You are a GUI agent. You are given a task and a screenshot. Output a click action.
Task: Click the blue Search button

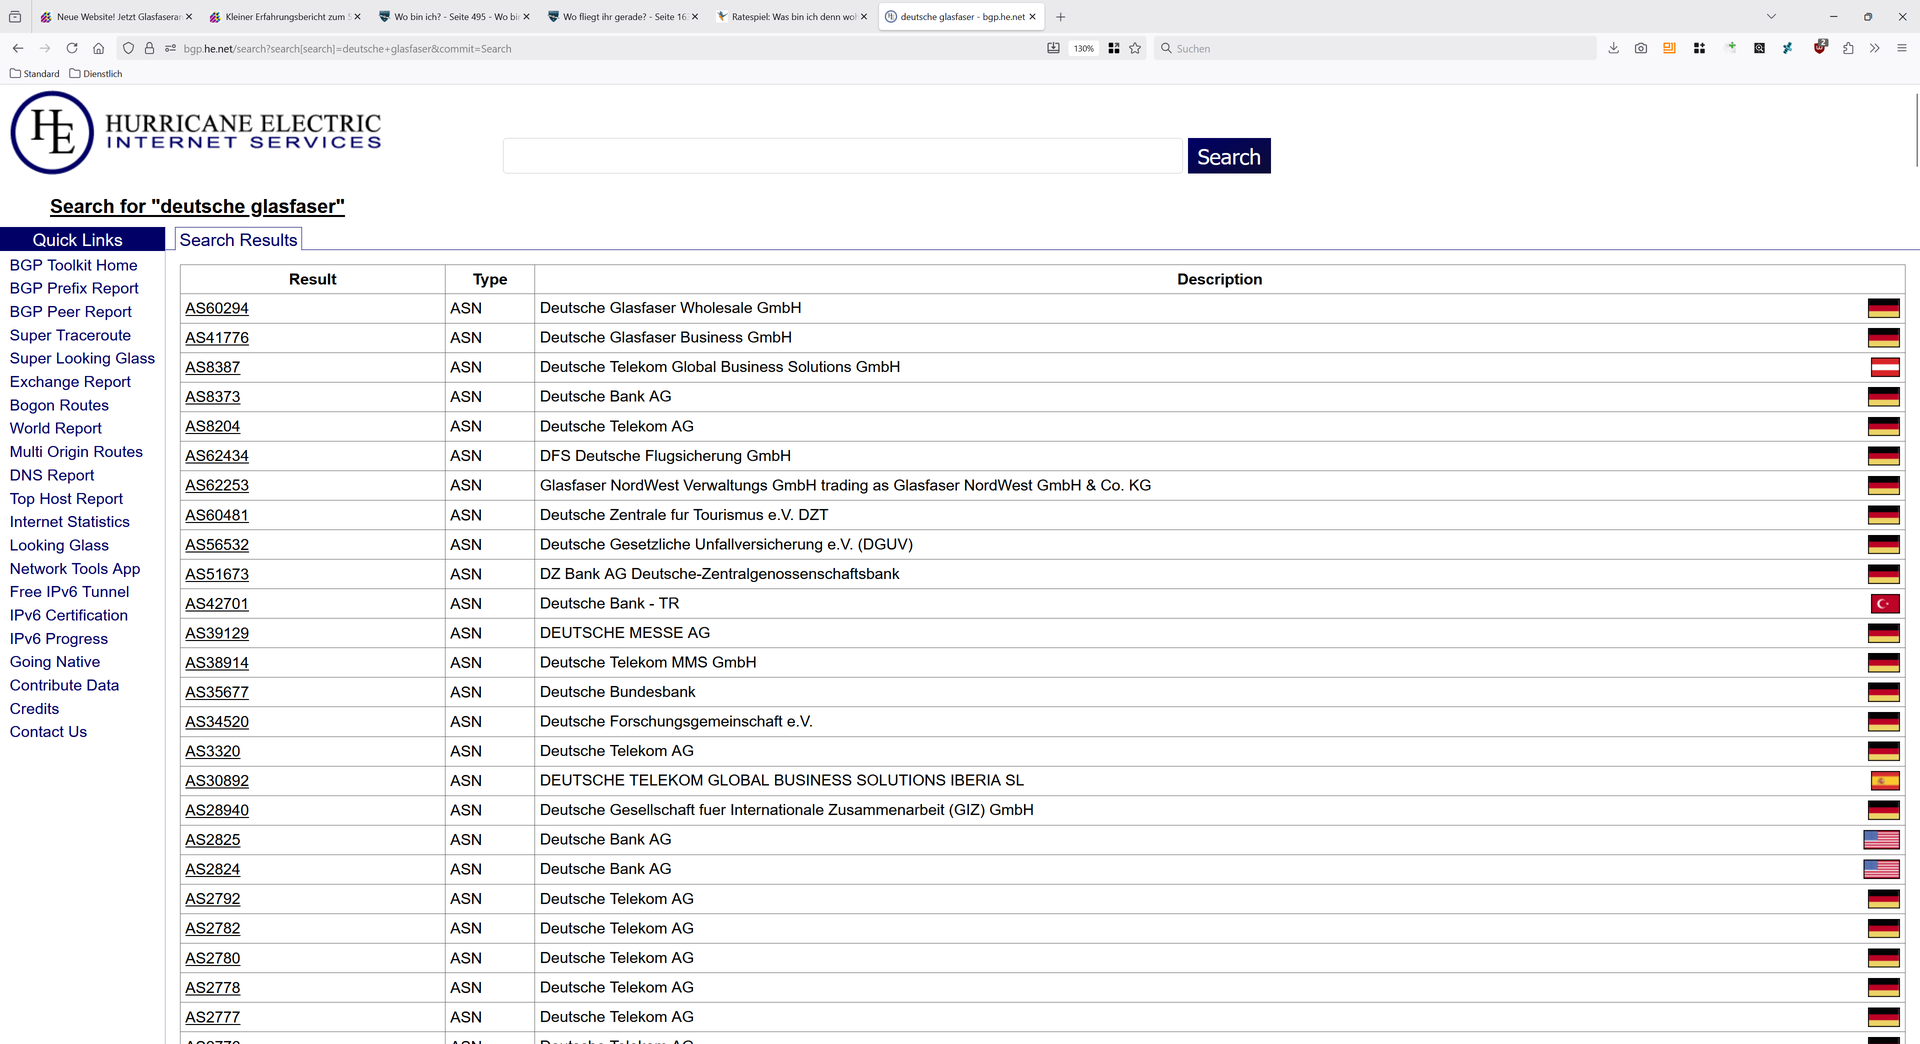pos(1229,156)
